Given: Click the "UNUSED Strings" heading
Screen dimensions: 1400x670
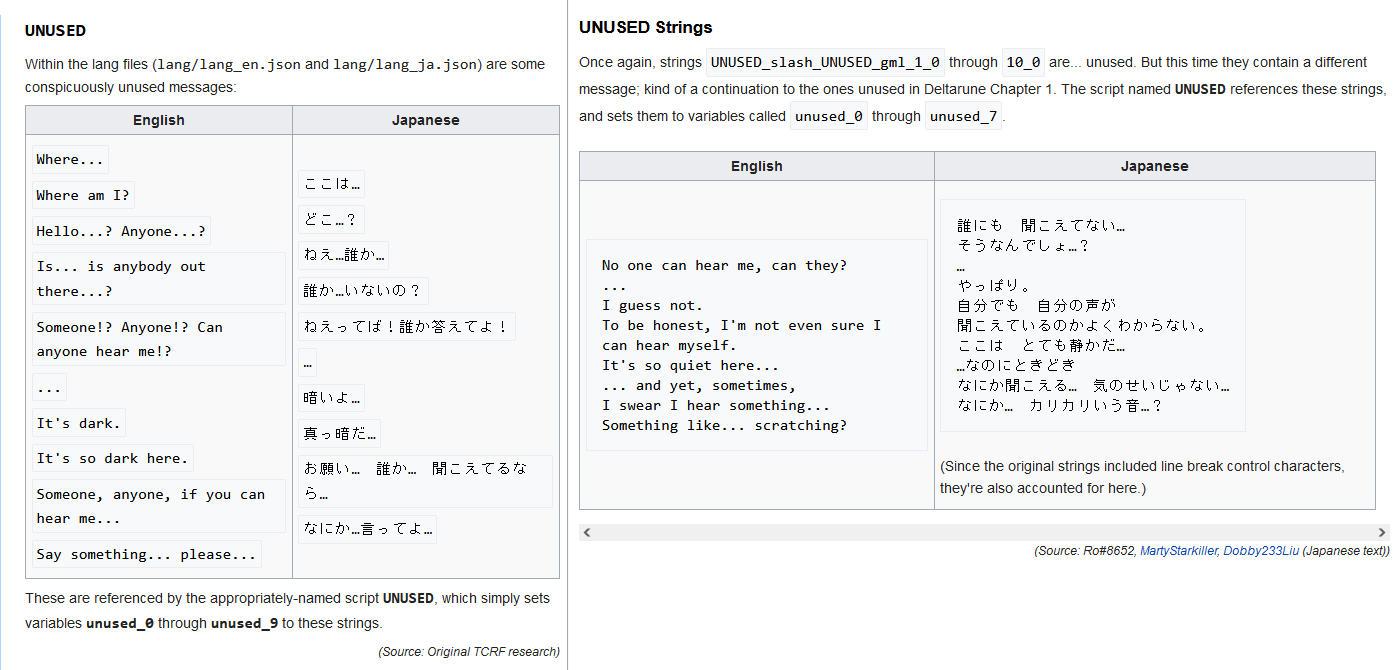Looking at the screenshot, I should pos(646,27).
